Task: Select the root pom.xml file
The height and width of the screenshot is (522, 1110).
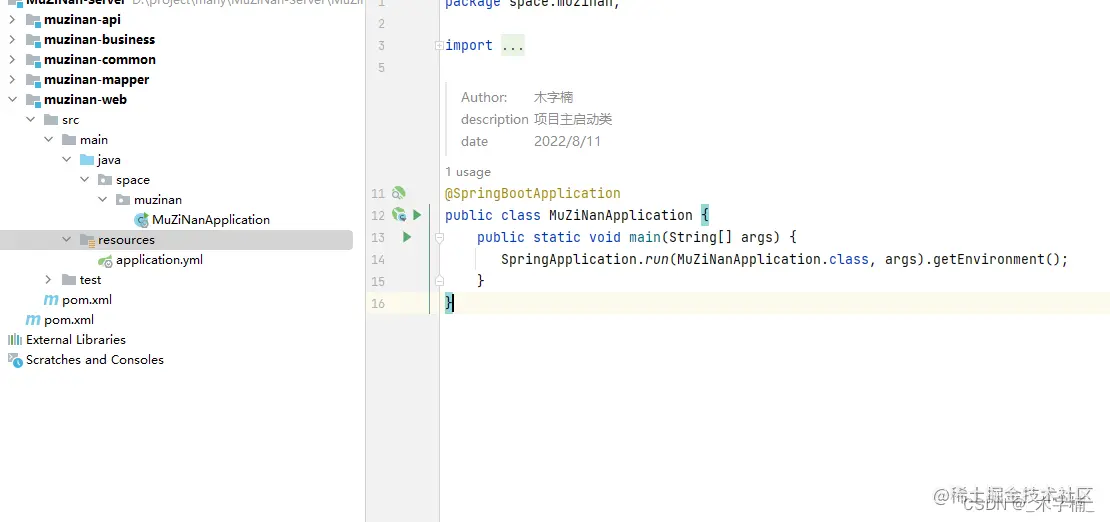Action: tap(69, 319)
